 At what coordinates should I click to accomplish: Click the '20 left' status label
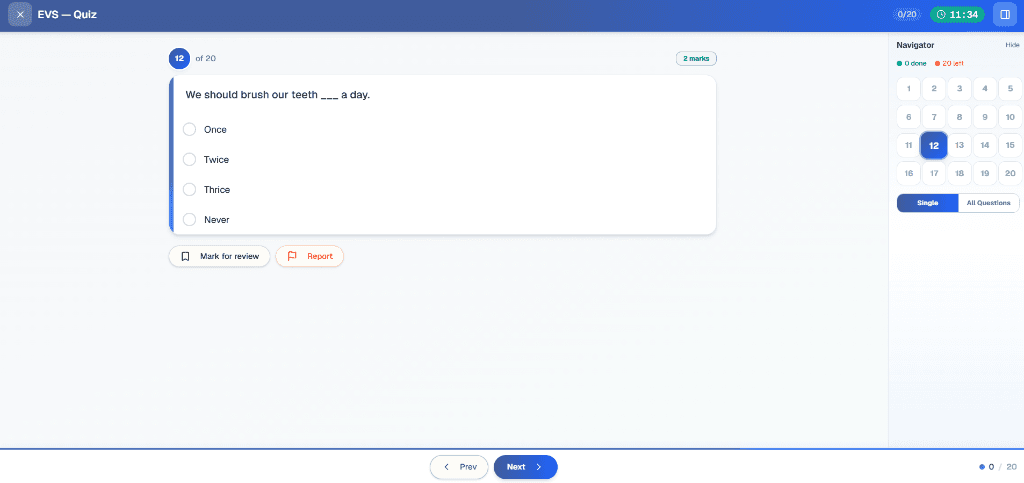click(949, 63)
